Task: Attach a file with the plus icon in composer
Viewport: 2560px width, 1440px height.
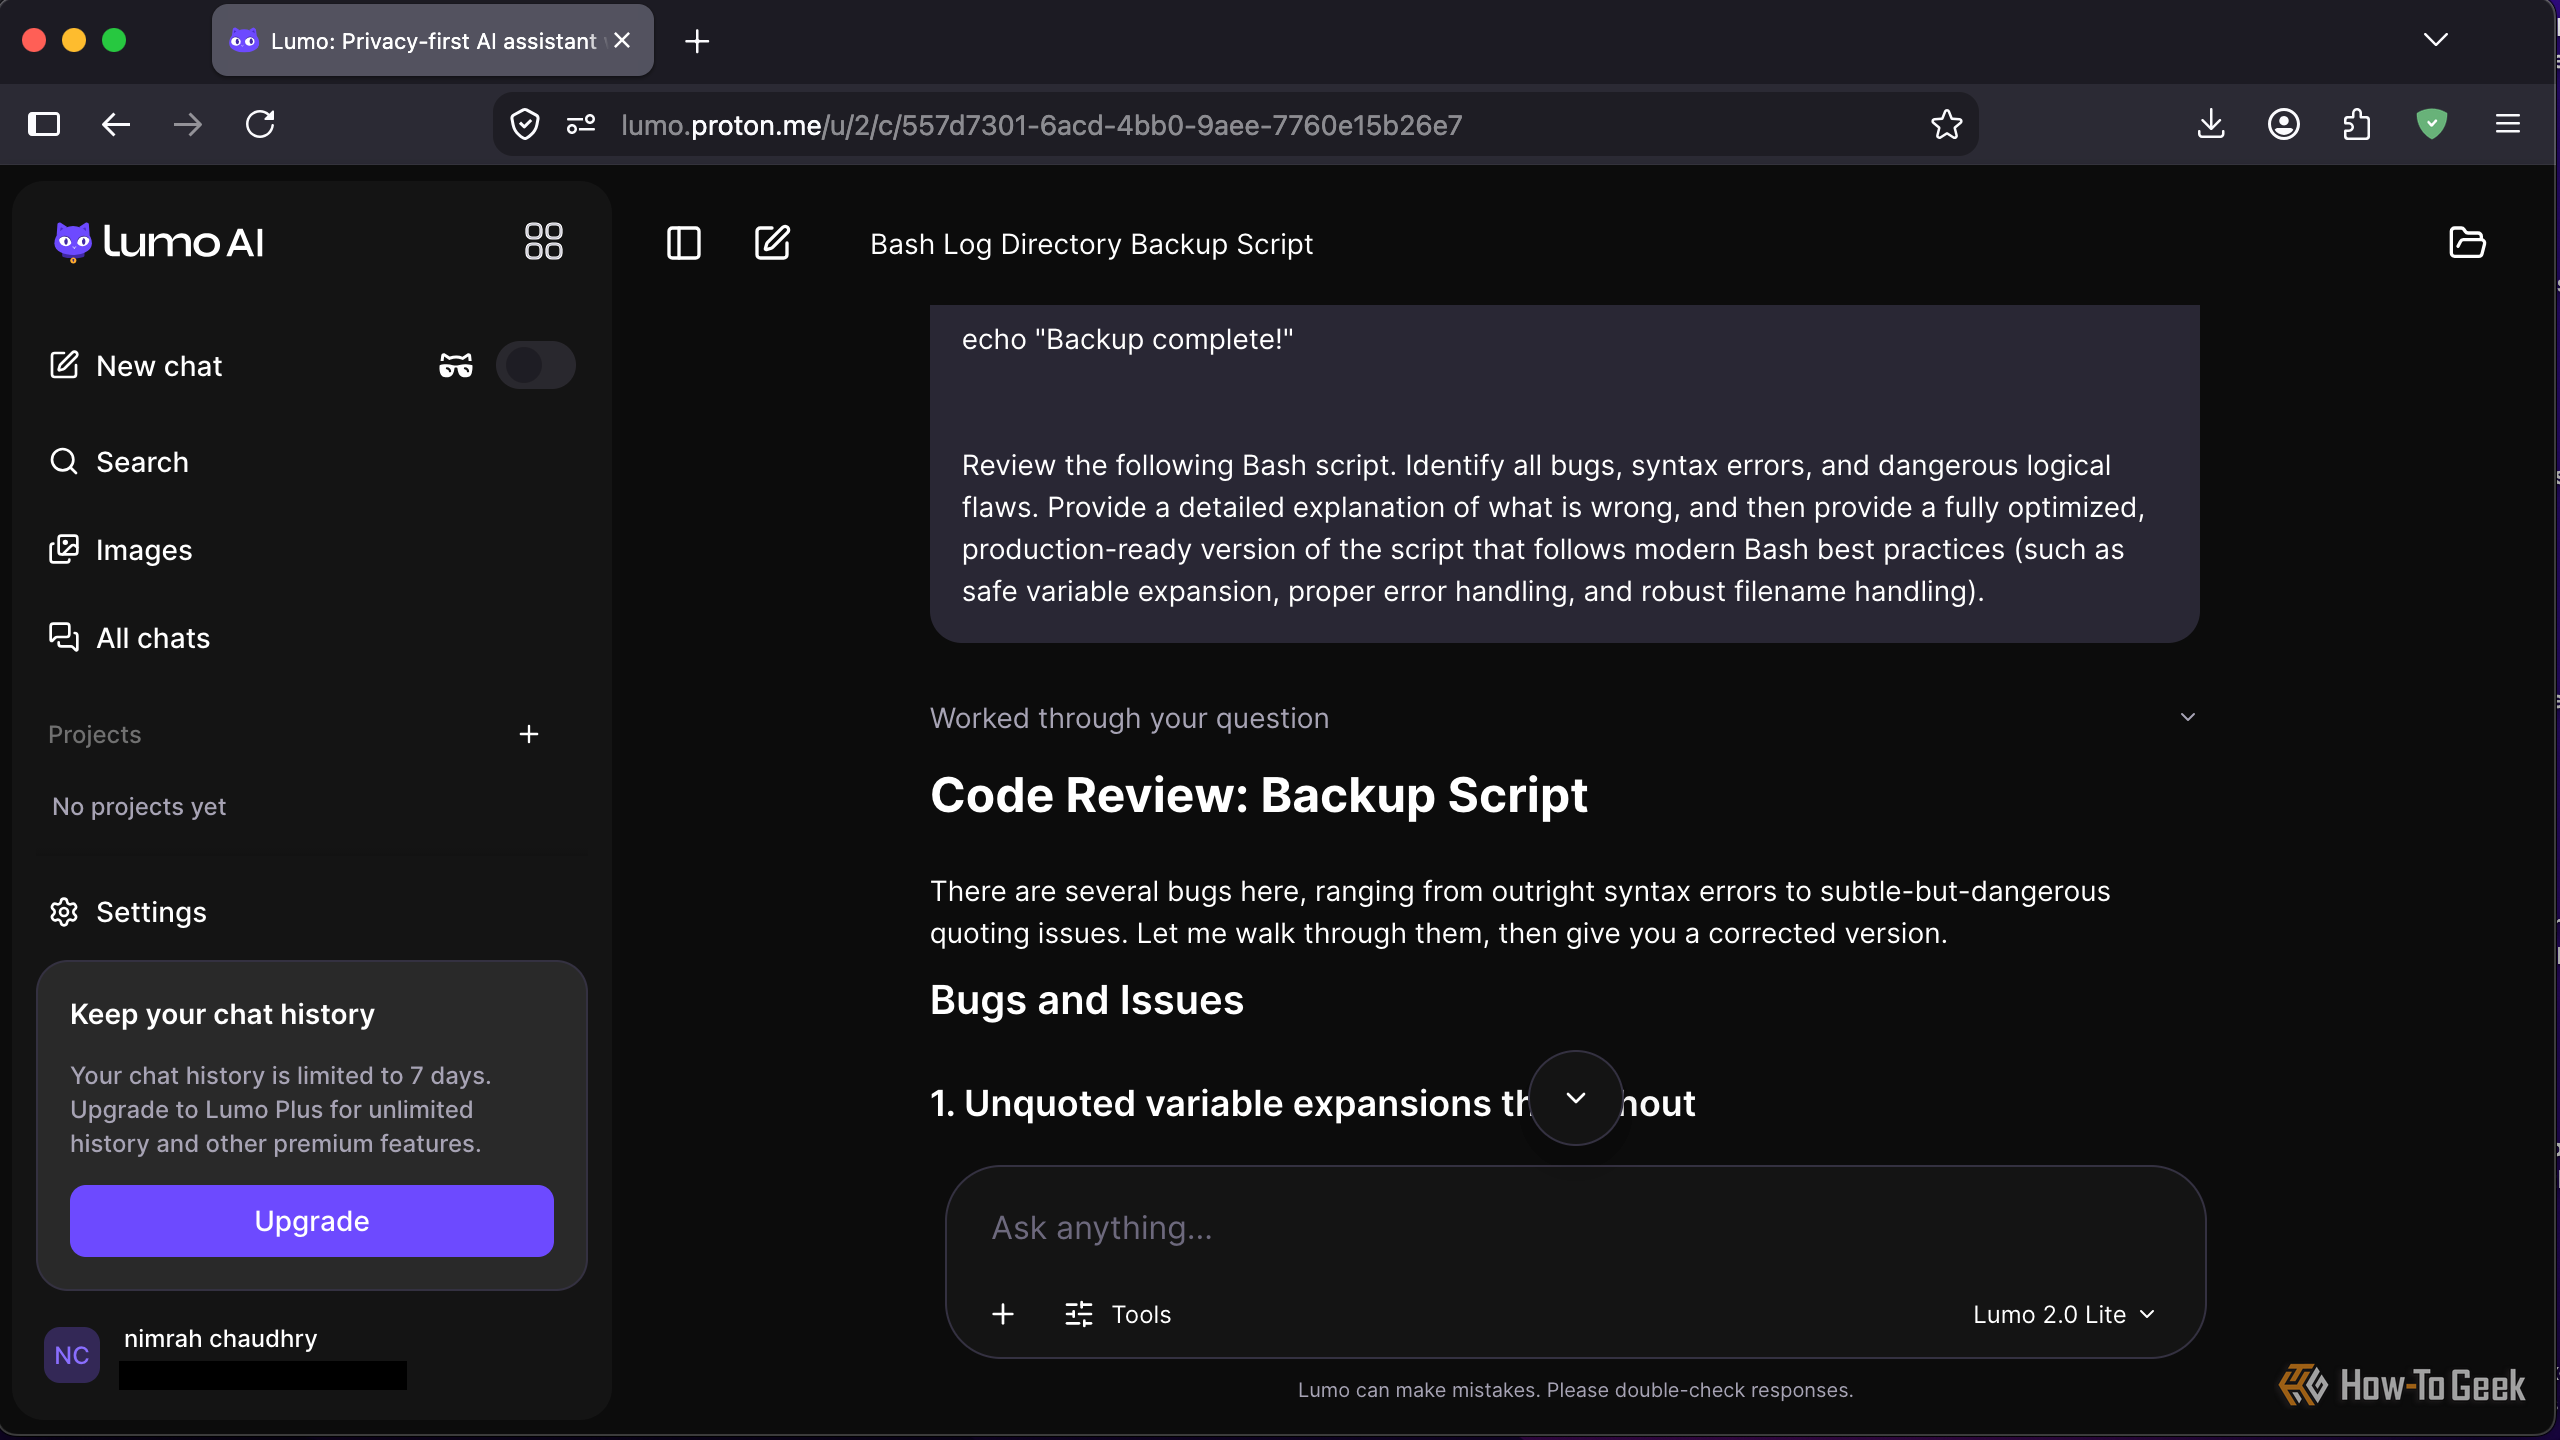Action: 1003,1314
